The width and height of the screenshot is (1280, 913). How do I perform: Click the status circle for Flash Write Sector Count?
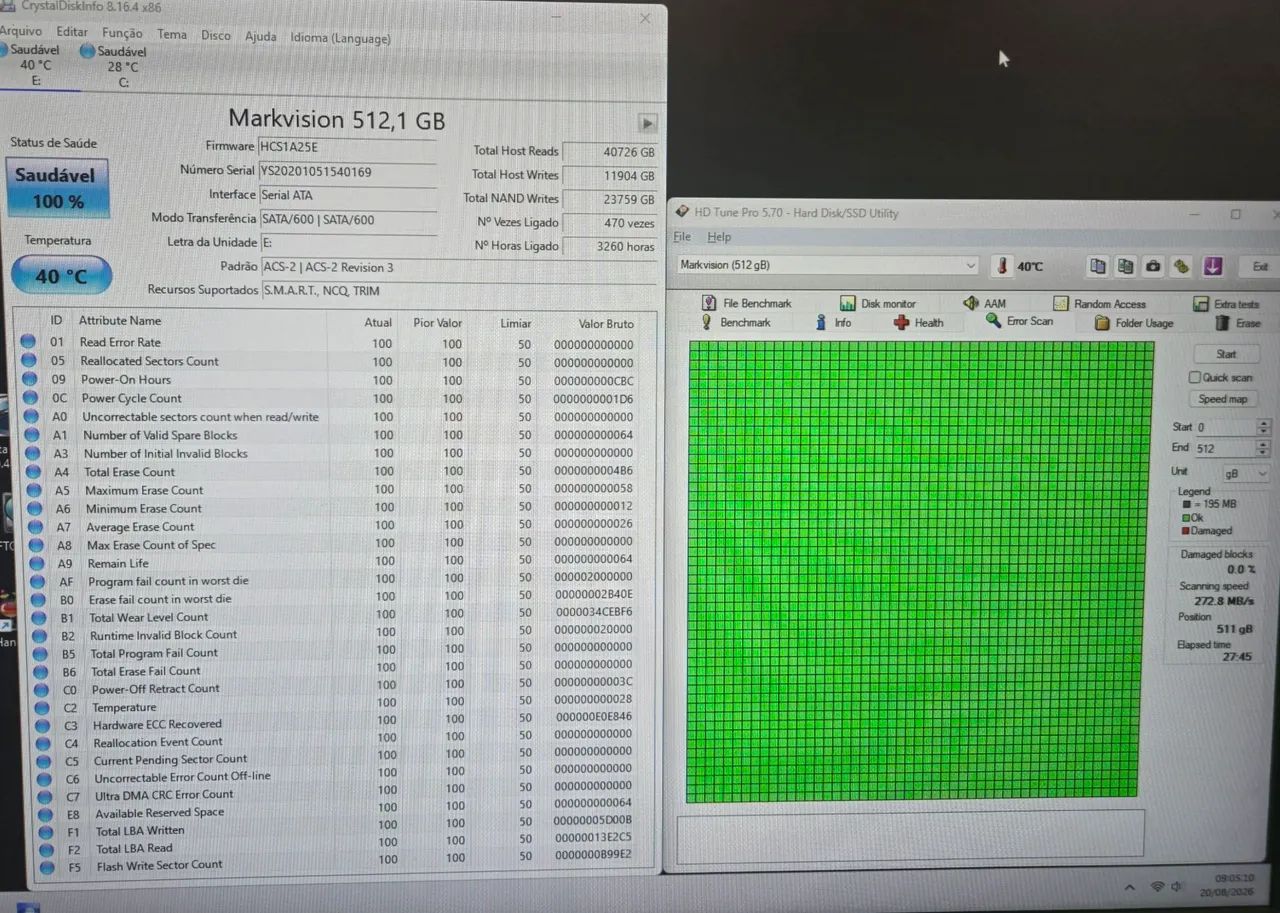coord(46,866)
